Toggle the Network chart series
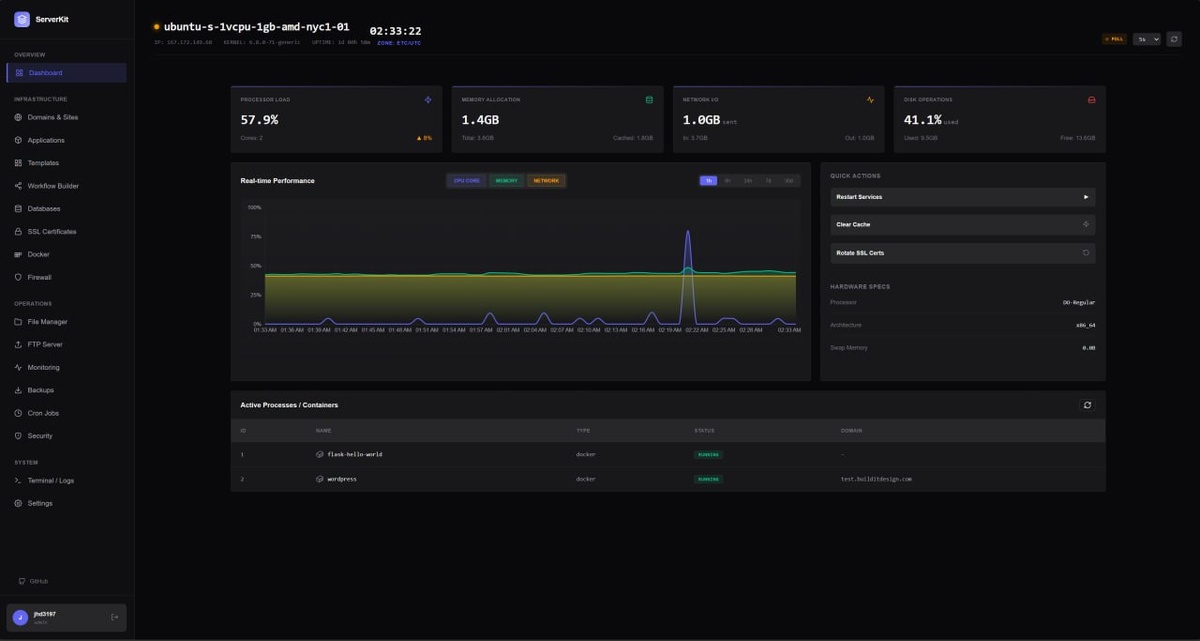 point(546,181)
